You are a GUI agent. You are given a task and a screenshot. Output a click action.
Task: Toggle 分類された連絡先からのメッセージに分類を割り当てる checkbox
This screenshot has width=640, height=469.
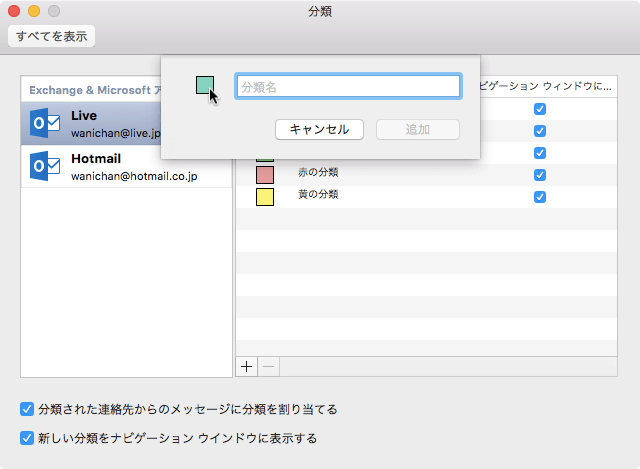click(x=27, y=409)
